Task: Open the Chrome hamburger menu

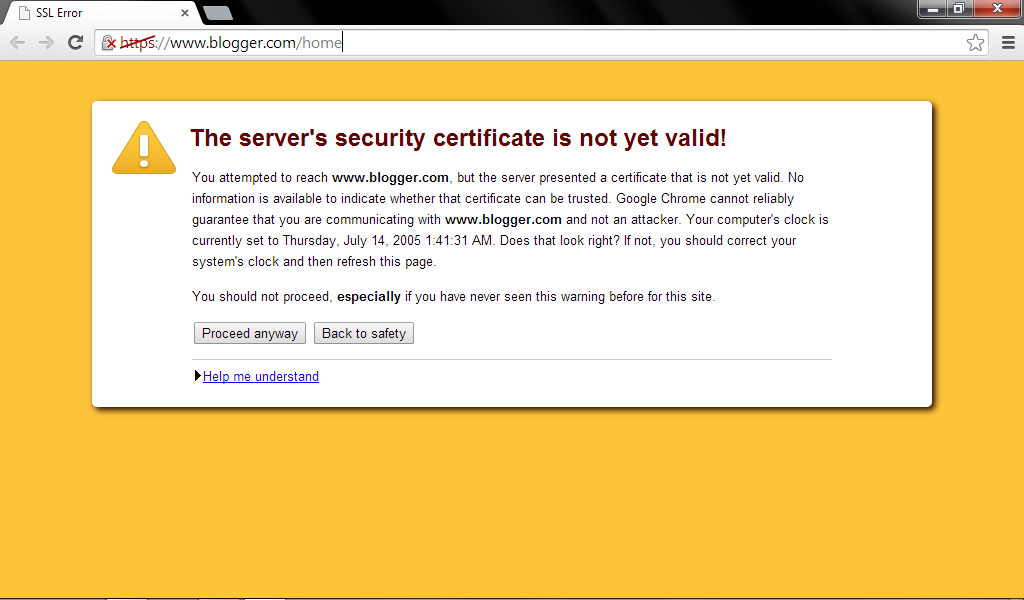Action: (1008, 42)
